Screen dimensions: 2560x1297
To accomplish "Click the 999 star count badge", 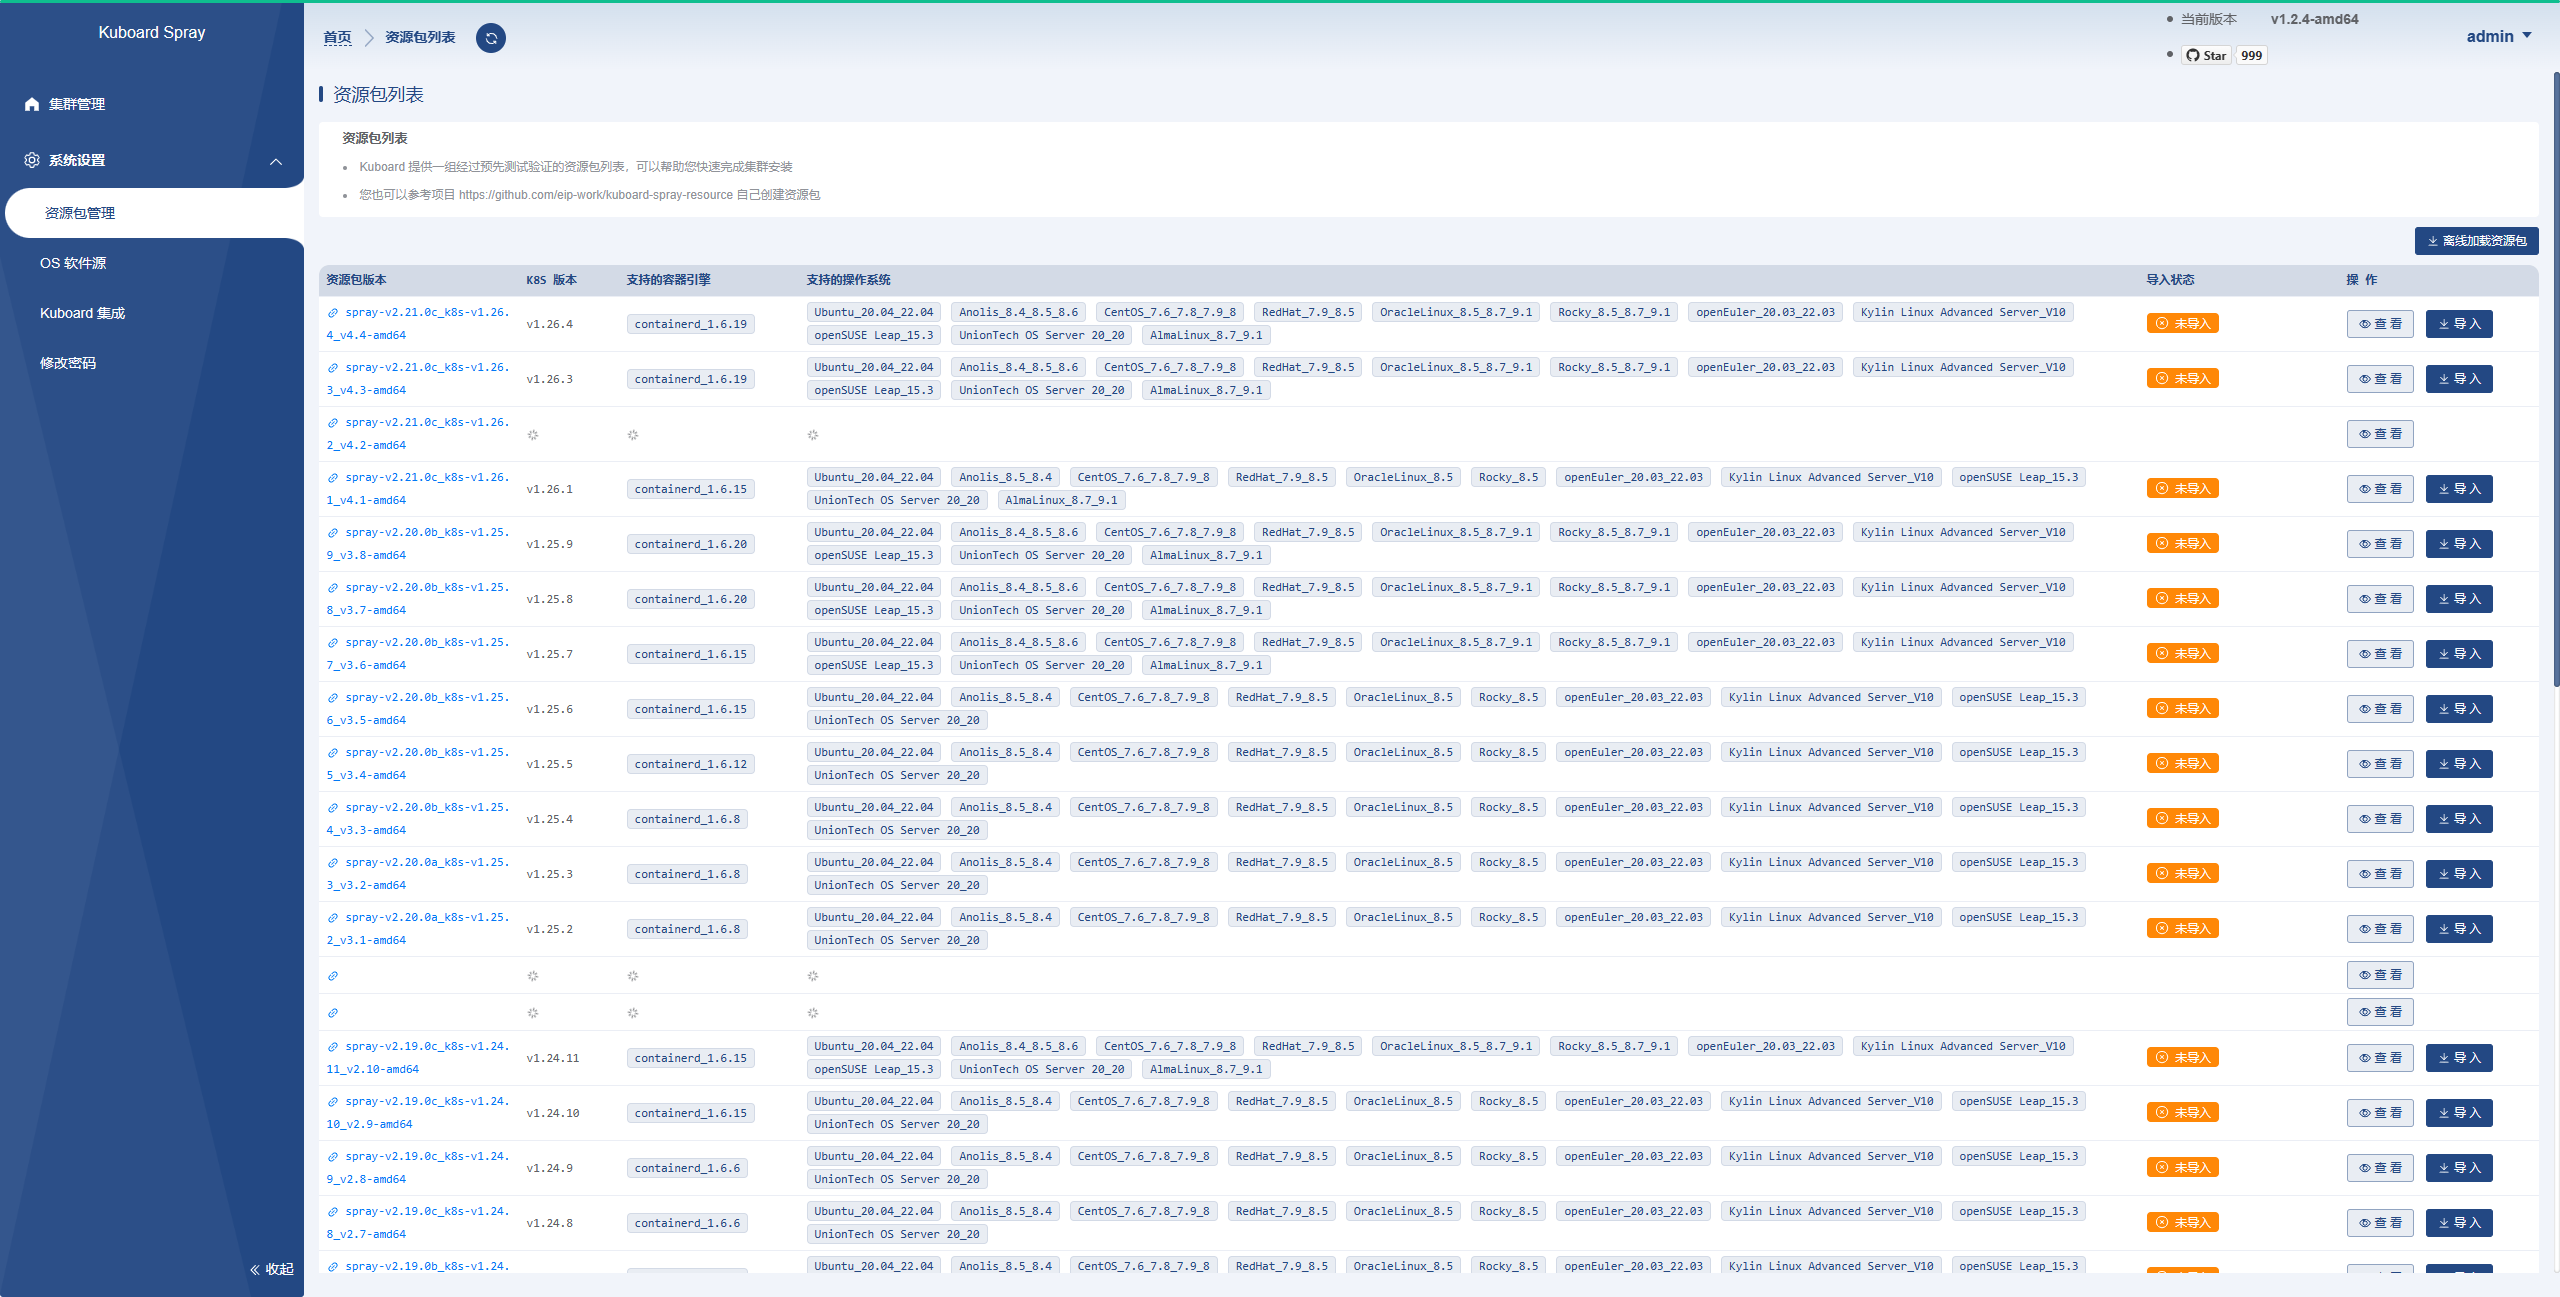I will [2251, 56].
